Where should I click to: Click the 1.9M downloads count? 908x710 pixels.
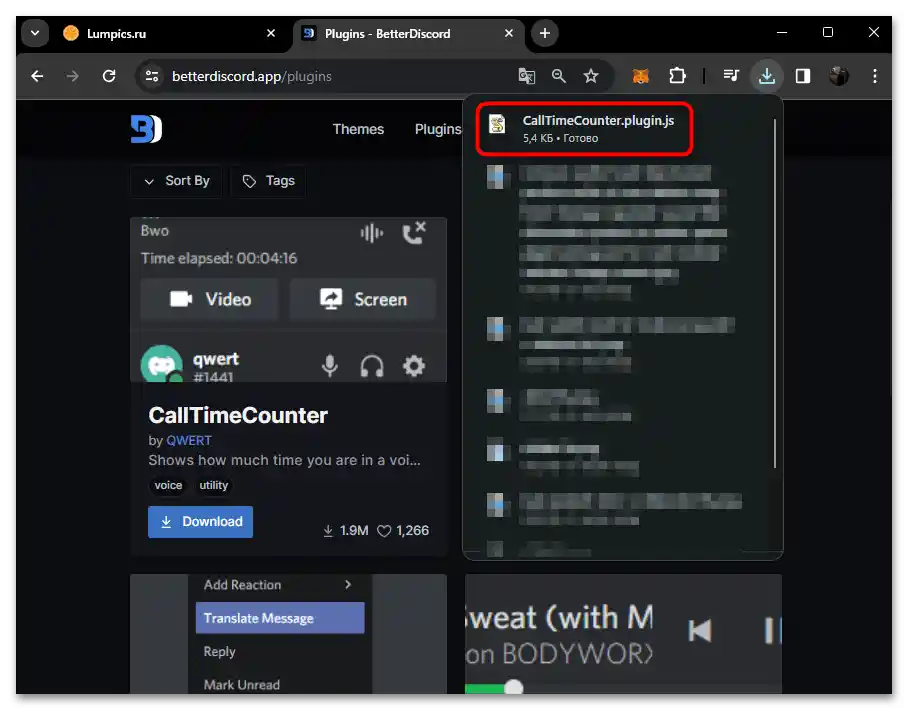click(346, 530)
